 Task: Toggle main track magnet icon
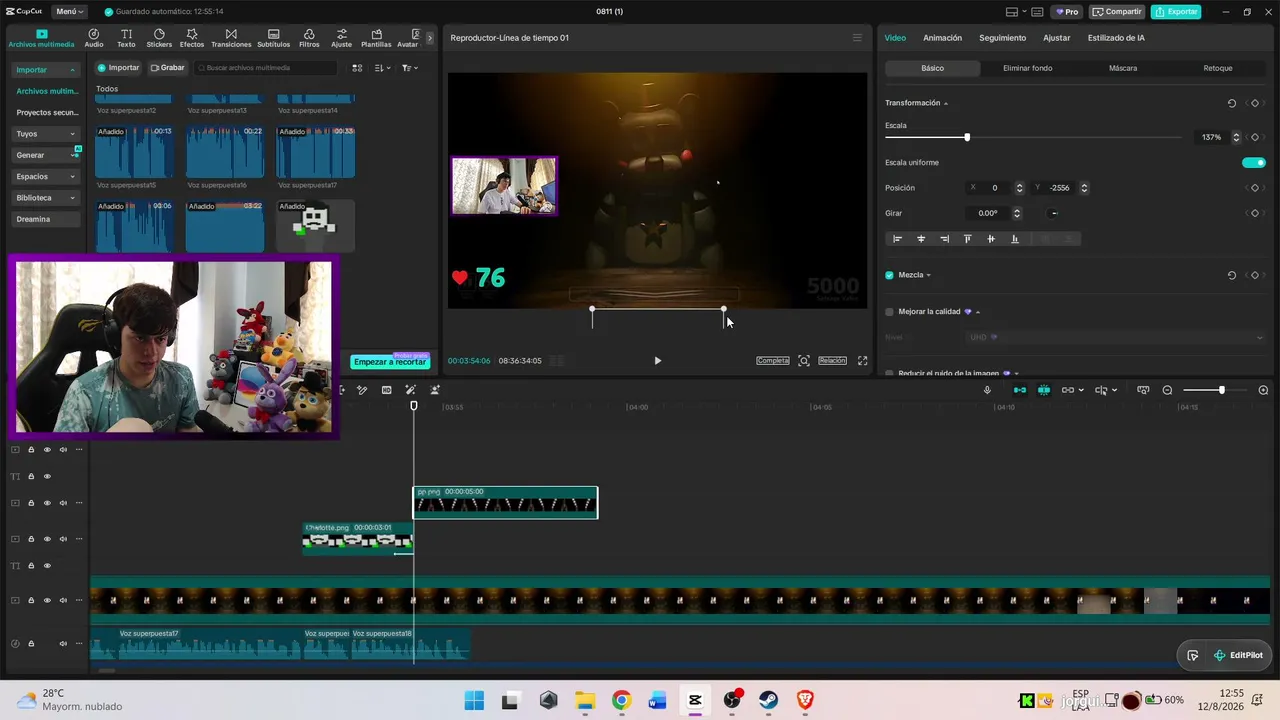tap(1019, 390)
